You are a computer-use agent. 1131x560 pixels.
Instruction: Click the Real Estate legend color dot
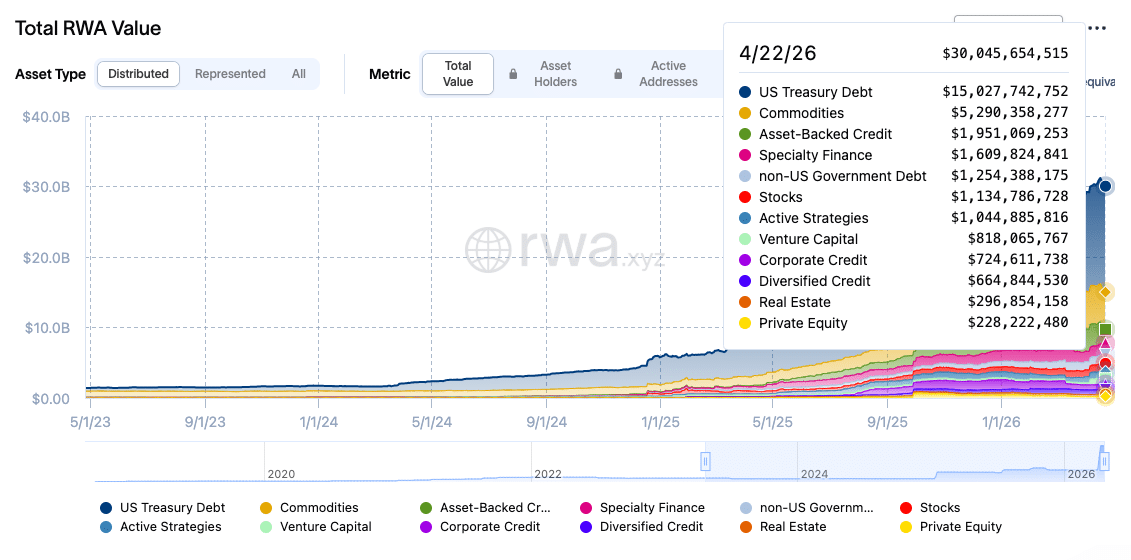click(746, 527)
